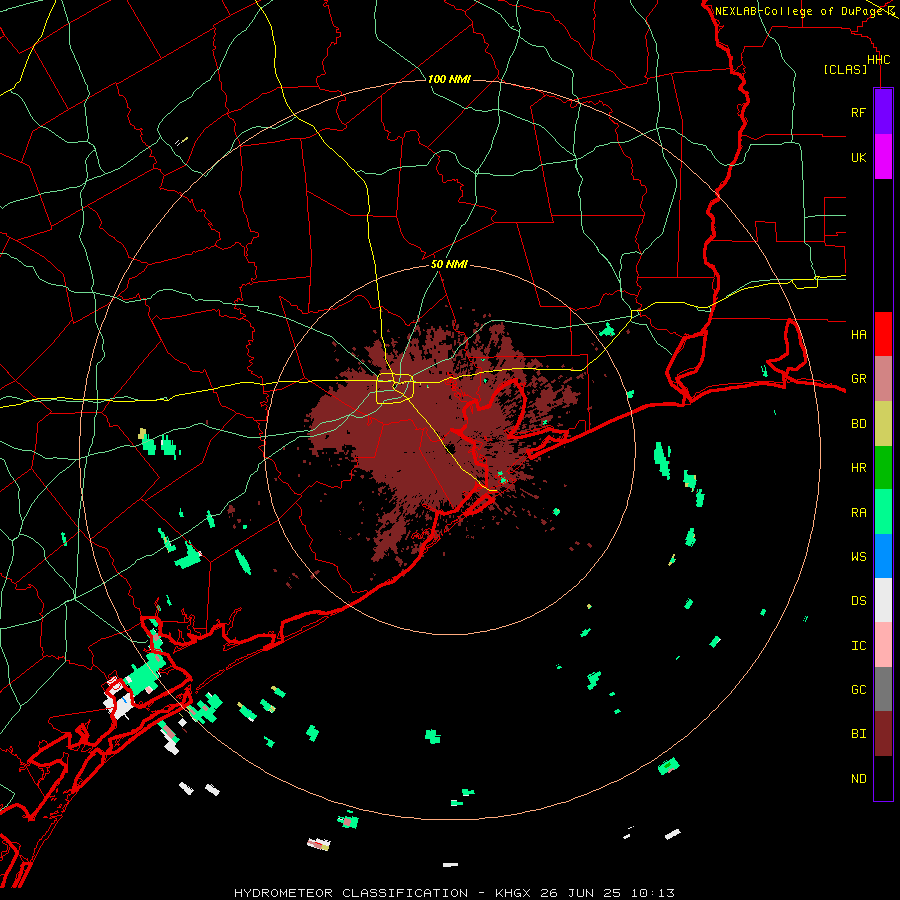Screen dimensions: 900x900
Task: Click the NEXLAB-College of DuPage credit text
Action: pos(800,11)
